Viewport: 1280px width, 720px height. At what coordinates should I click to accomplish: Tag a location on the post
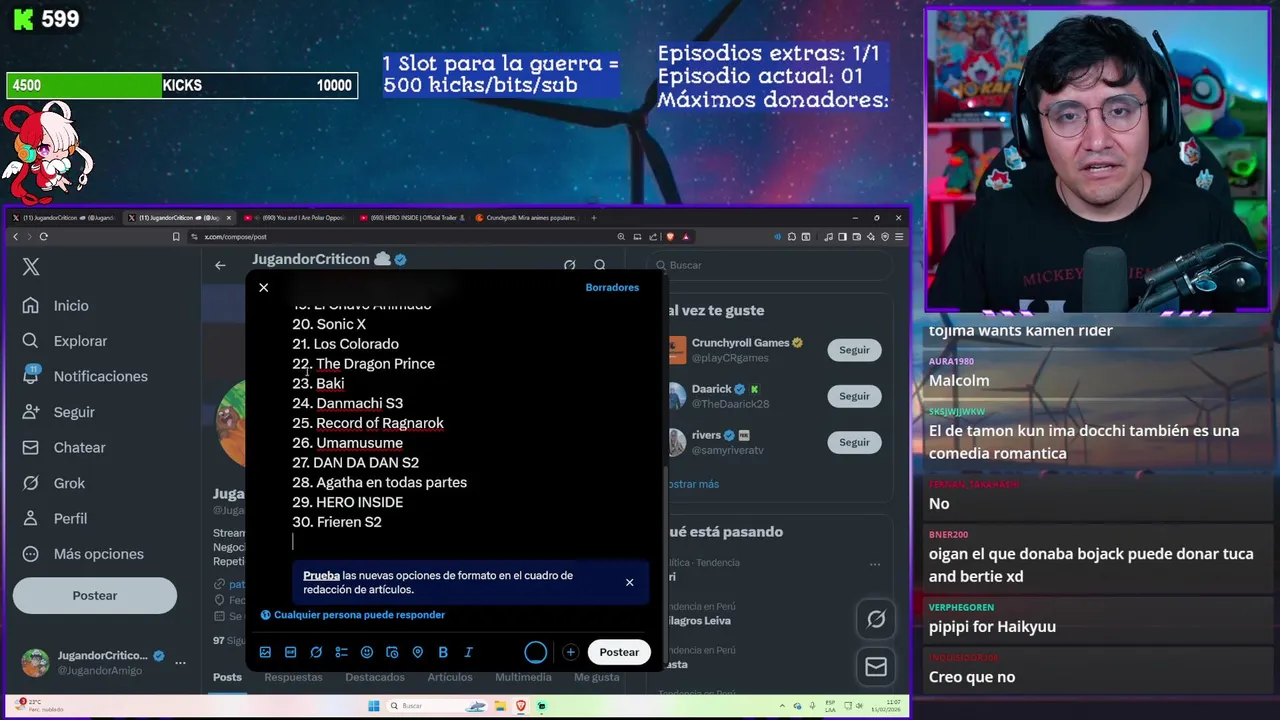pyautogui.click(x=417, y=652)
